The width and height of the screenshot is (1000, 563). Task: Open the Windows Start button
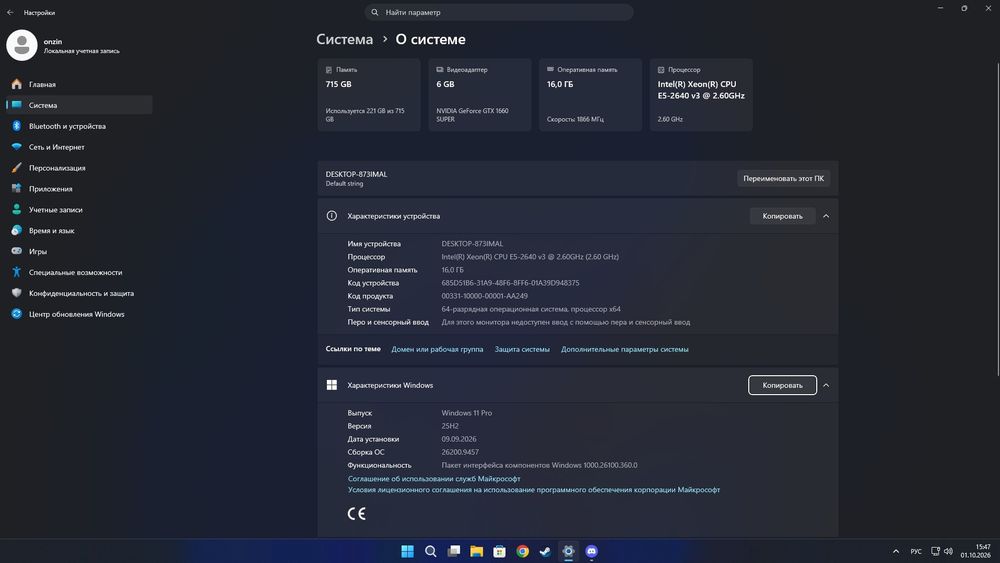pos(408,552)
